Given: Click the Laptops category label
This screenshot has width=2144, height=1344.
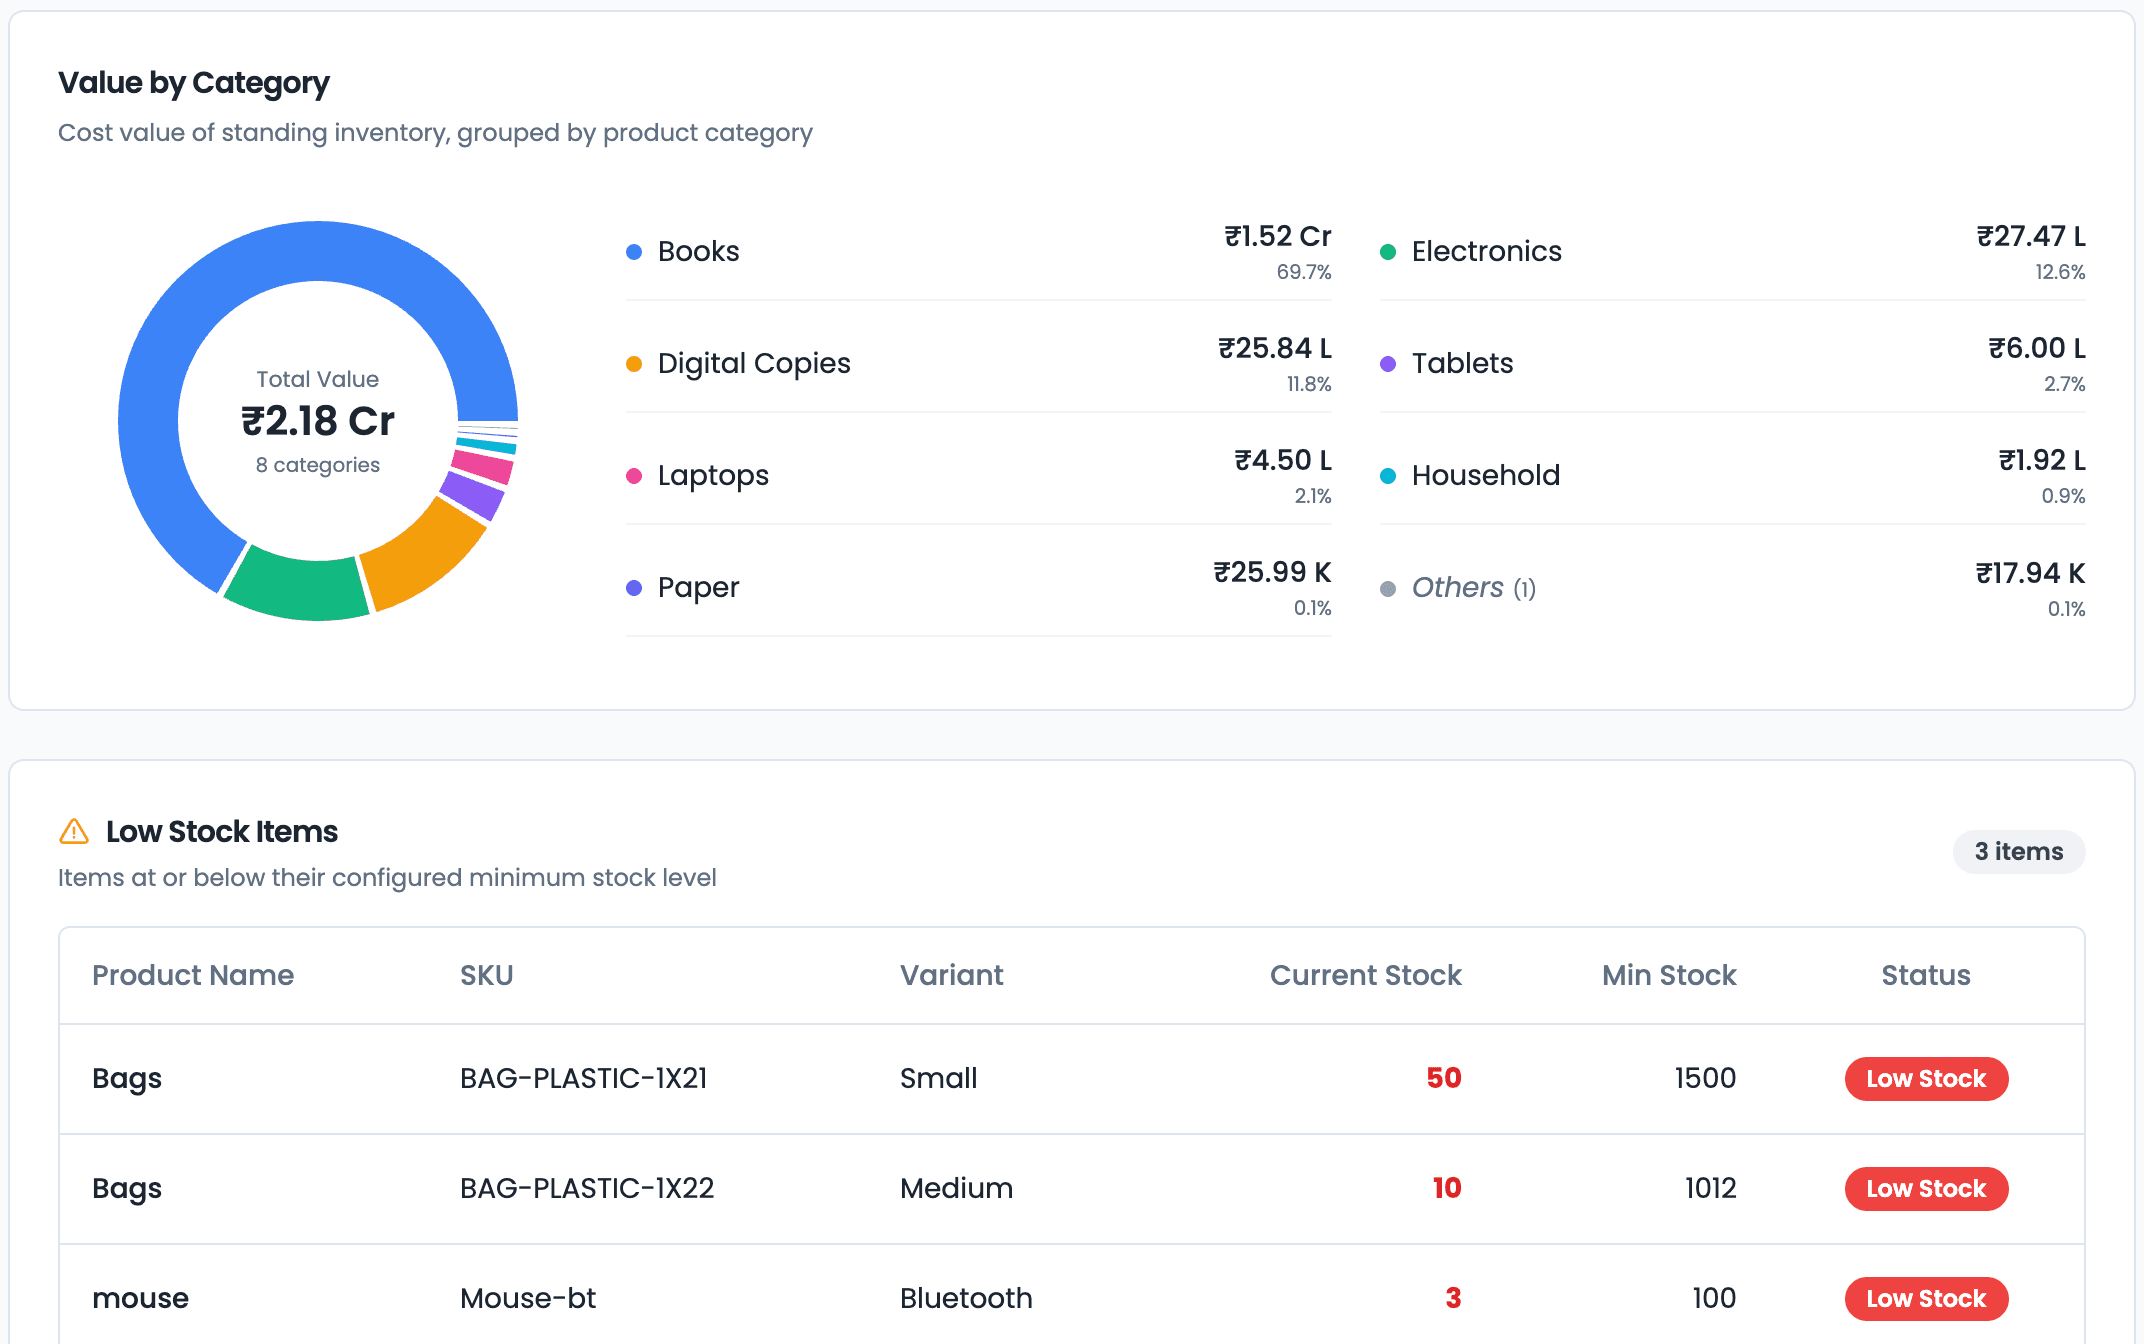Looking at the screenshot, I should tap(713, 476).
